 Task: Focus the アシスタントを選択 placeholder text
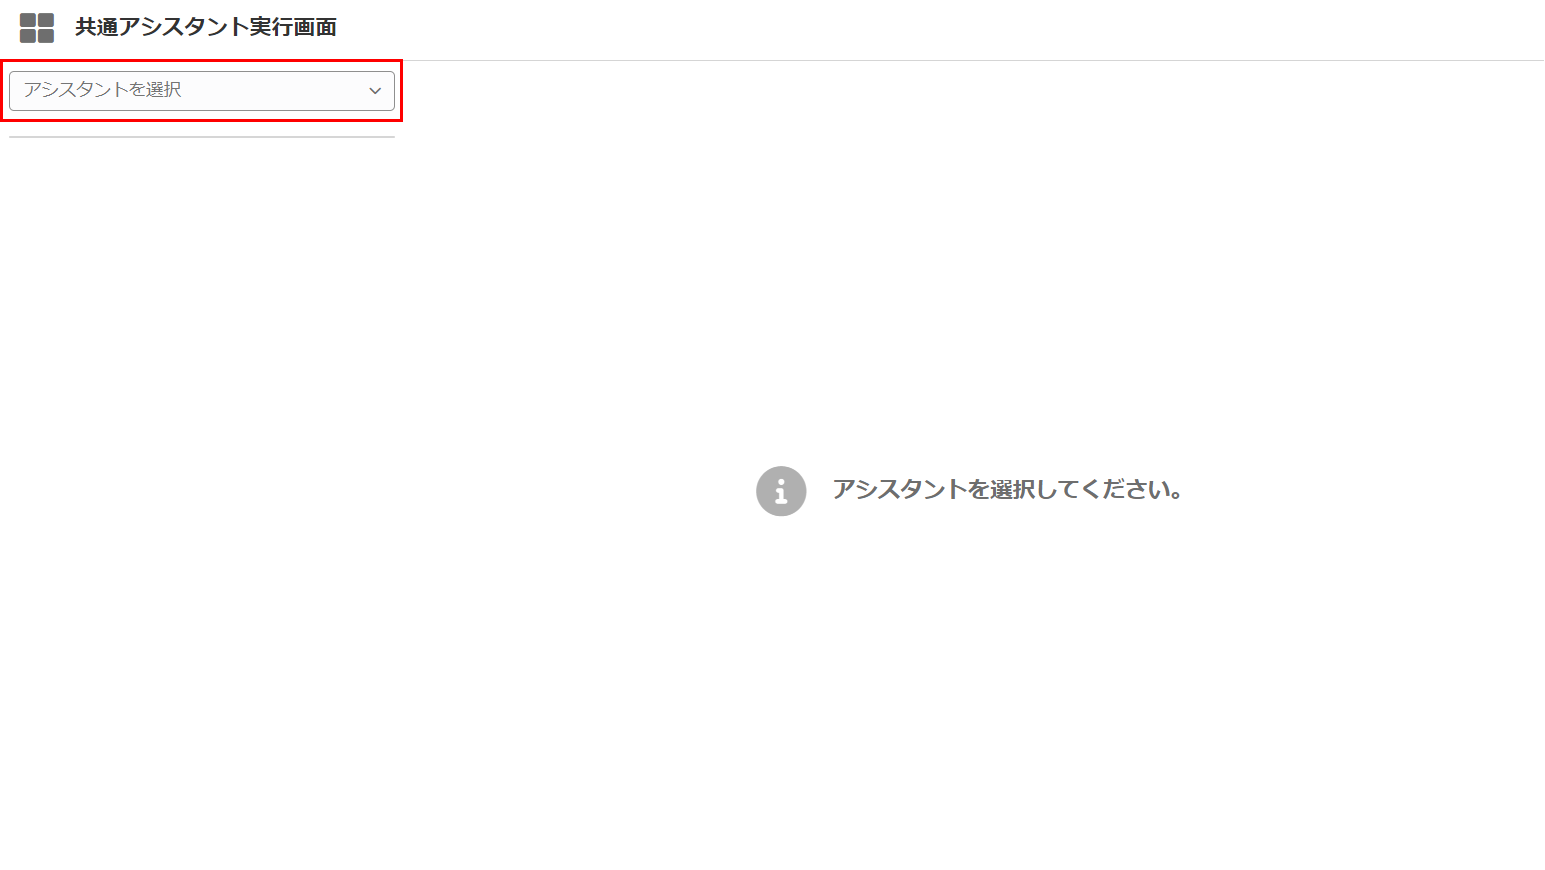pyautogui.click(x=103, y=90)
